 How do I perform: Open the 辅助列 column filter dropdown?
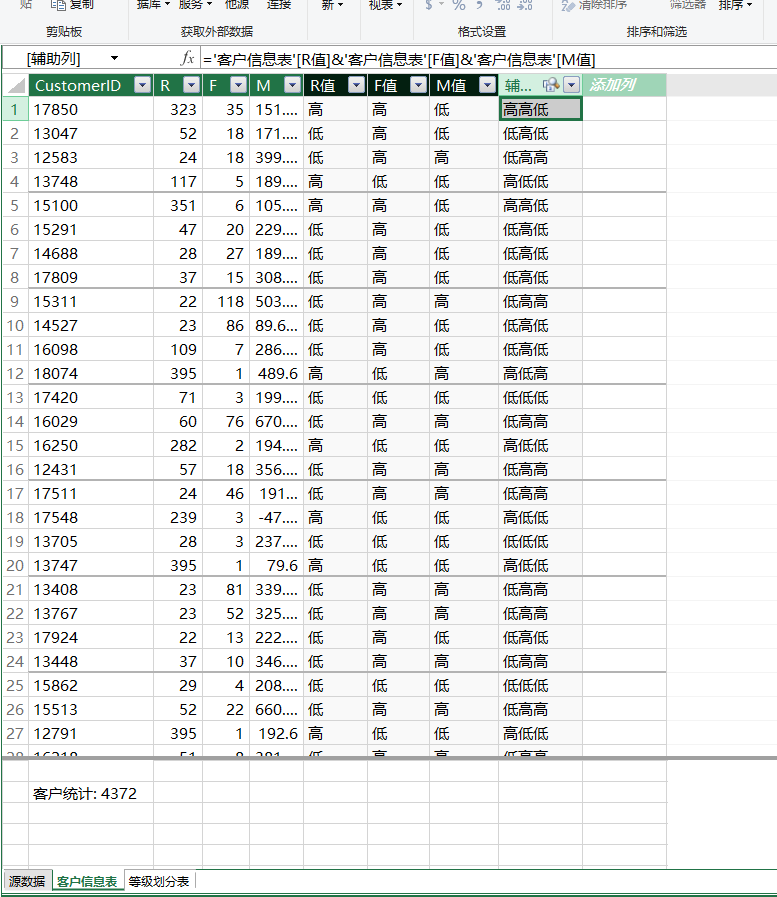pyautogui.click(x=572, y=85)
